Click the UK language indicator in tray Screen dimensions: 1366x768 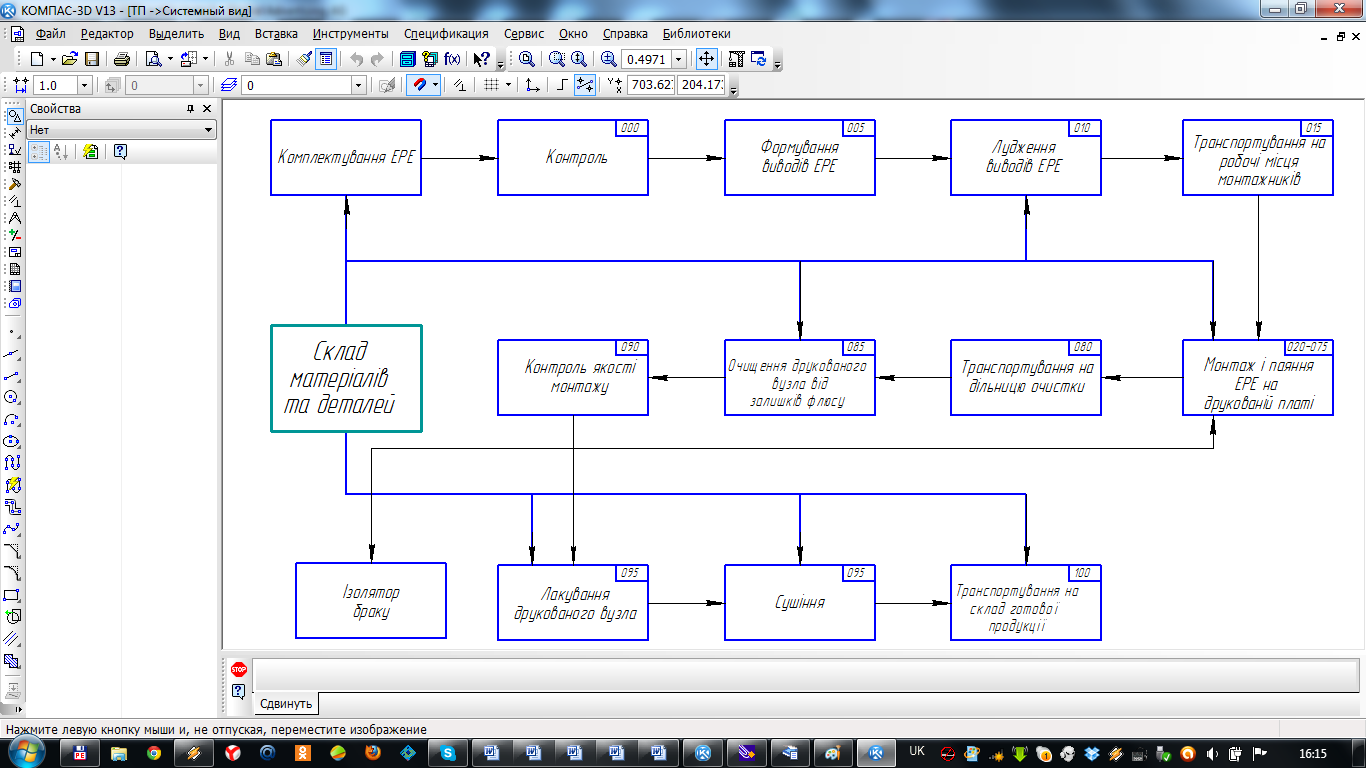[x=917, y=752]
